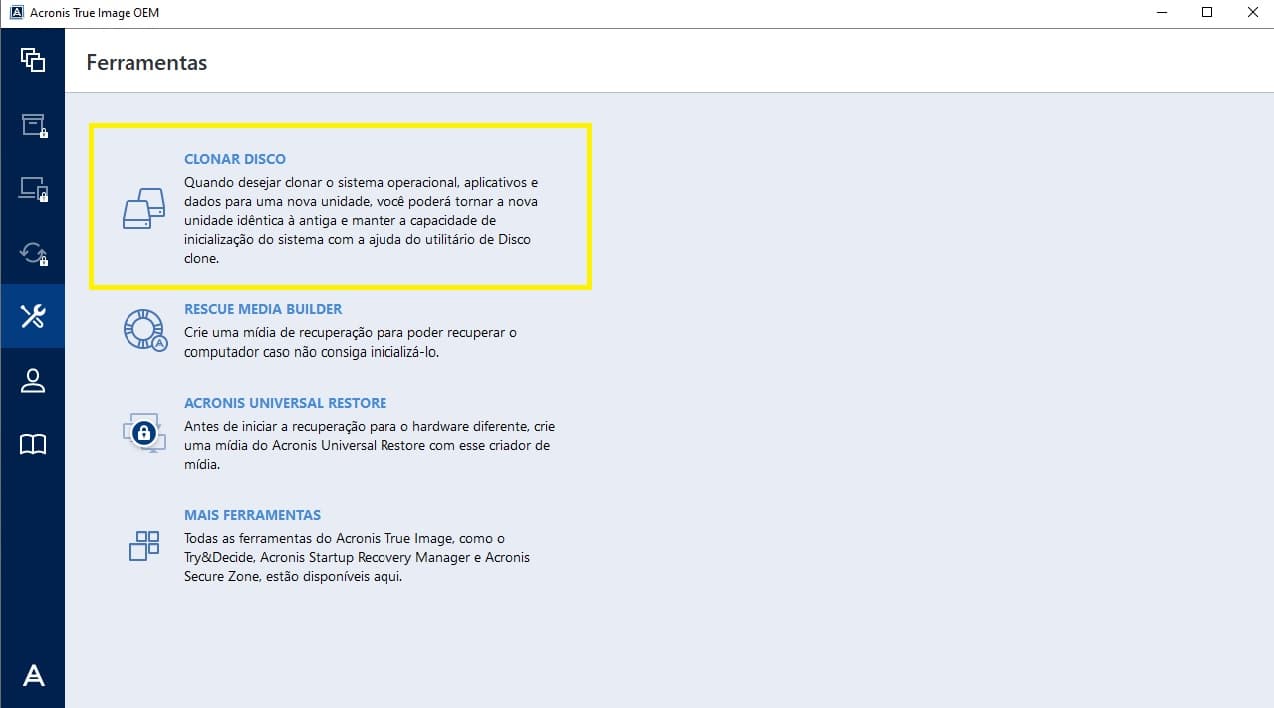The image size is (1274, 708).
Task: Close the Acronis True Image window
Action: (x=1251, y=13)
